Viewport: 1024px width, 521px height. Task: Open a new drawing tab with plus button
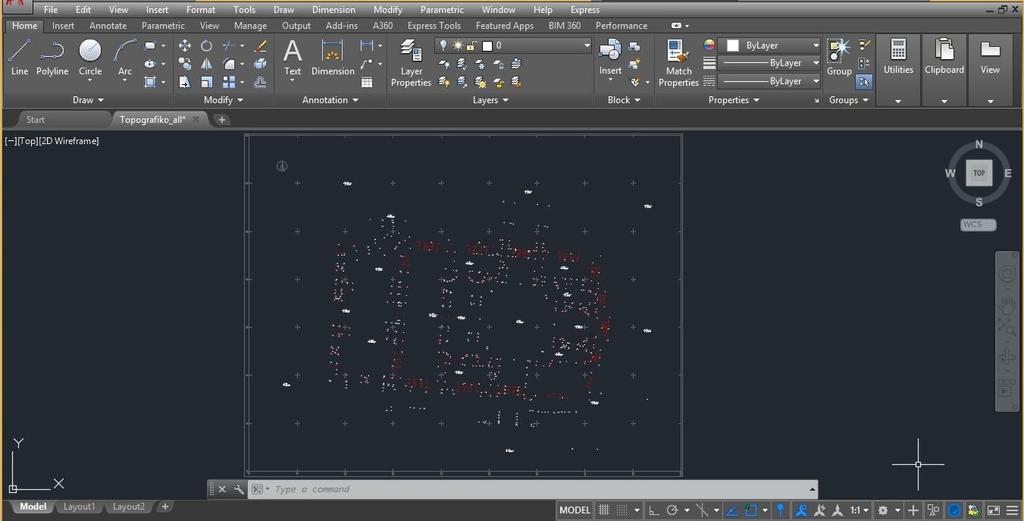click(221, 119)
